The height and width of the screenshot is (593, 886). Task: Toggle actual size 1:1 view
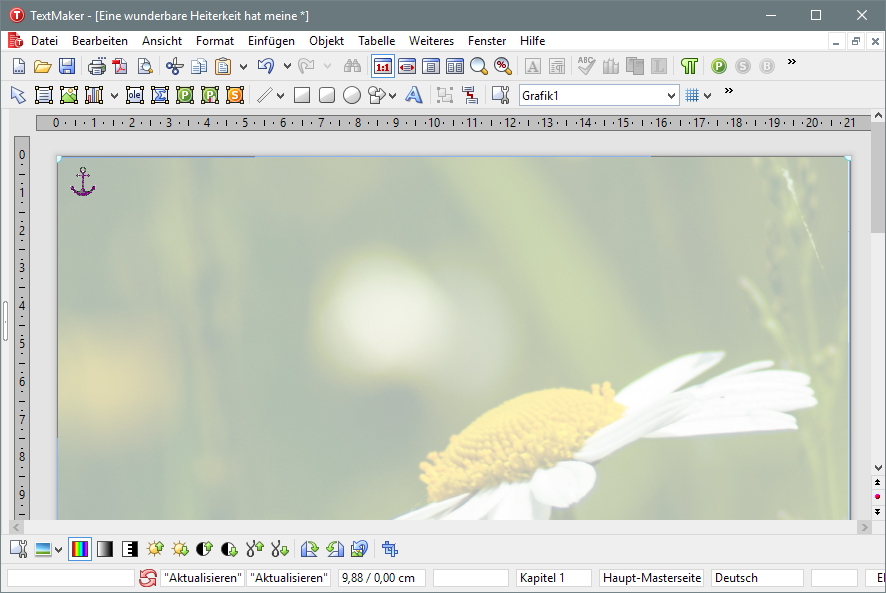click(383, 66)
